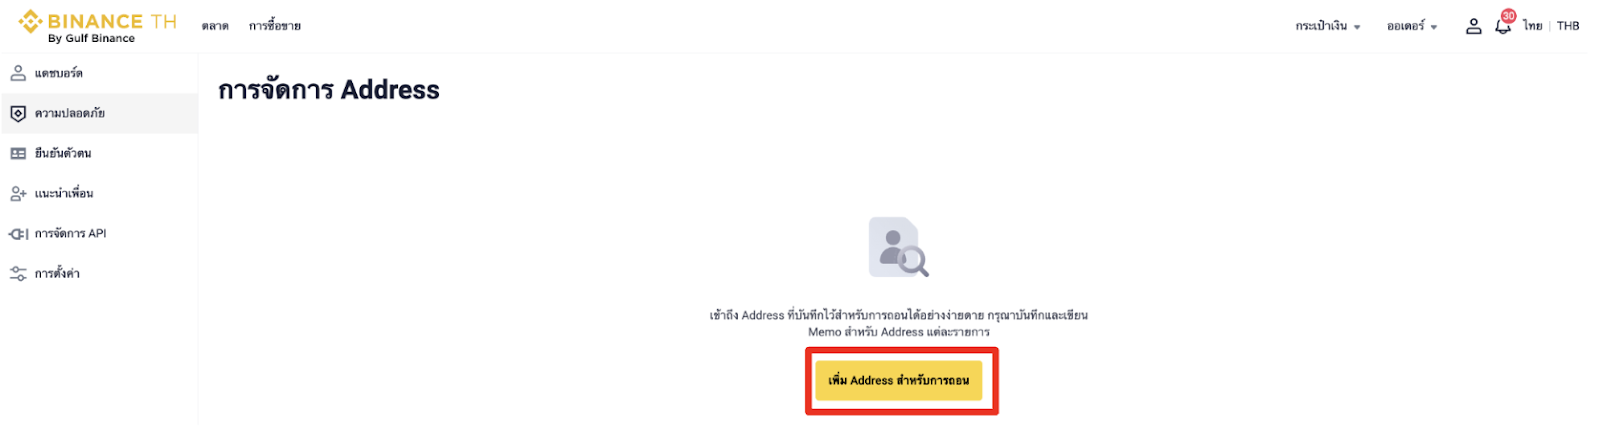
Task: Expand the ออเดอร์ orders dropdown
Action: [x=1412, y=26]
